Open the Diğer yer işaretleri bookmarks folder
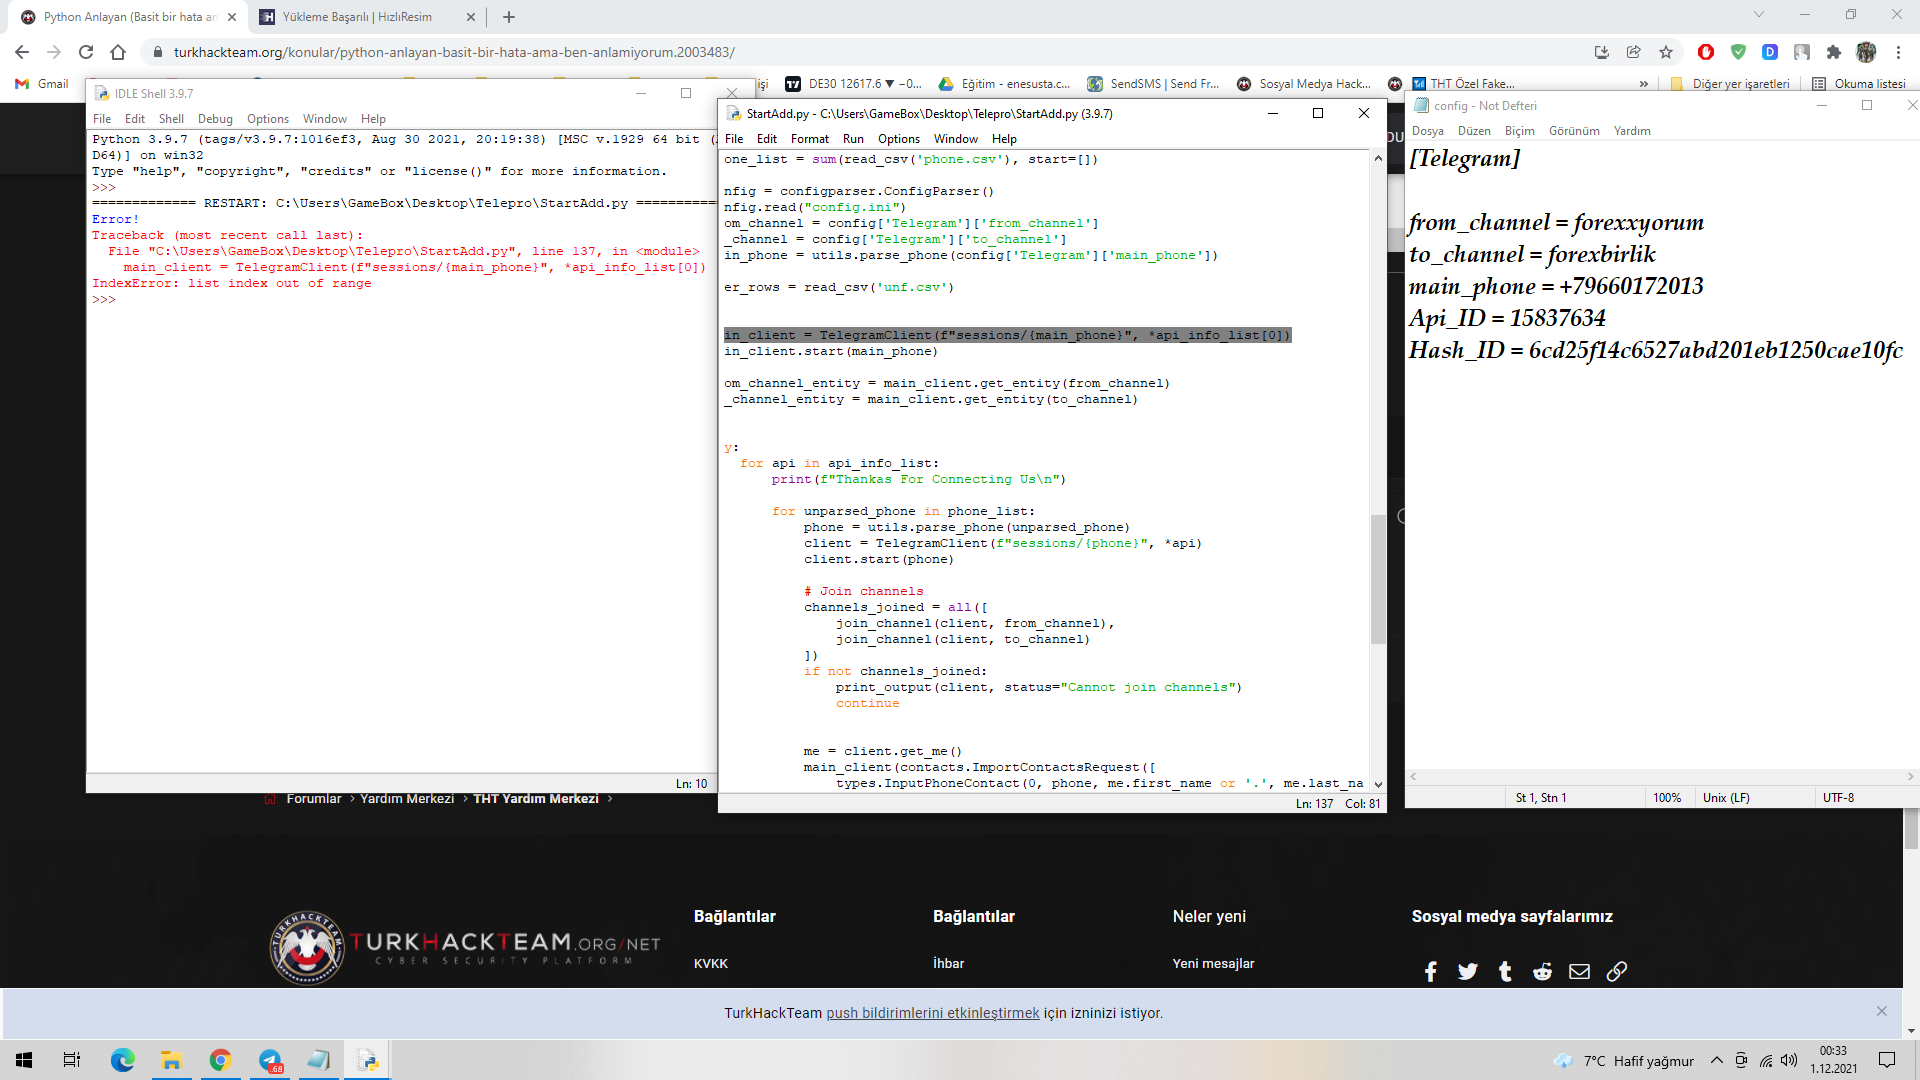 1731,84
